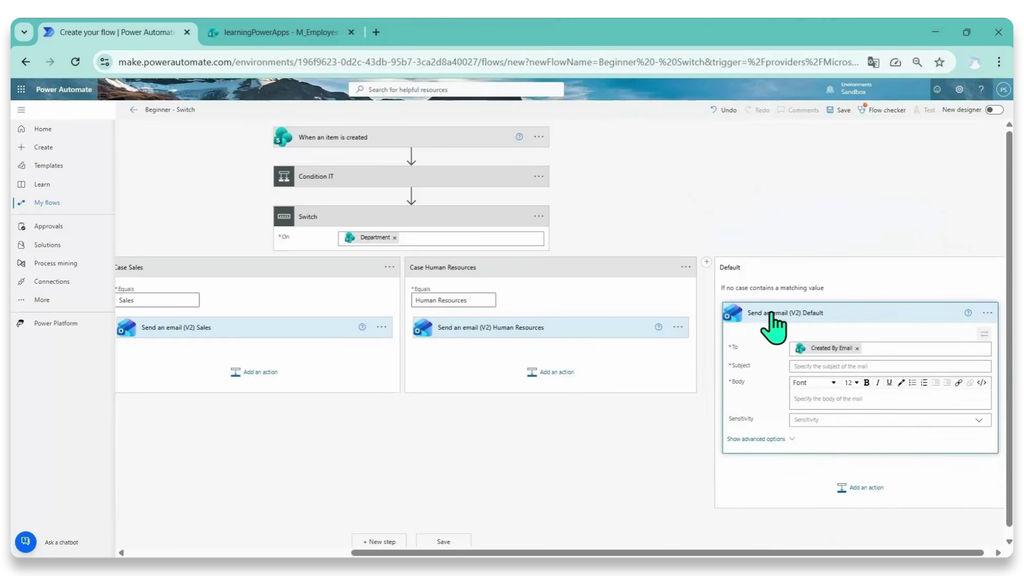
Task: Click Add an action under Case Sales
Action: click(254, 372)
